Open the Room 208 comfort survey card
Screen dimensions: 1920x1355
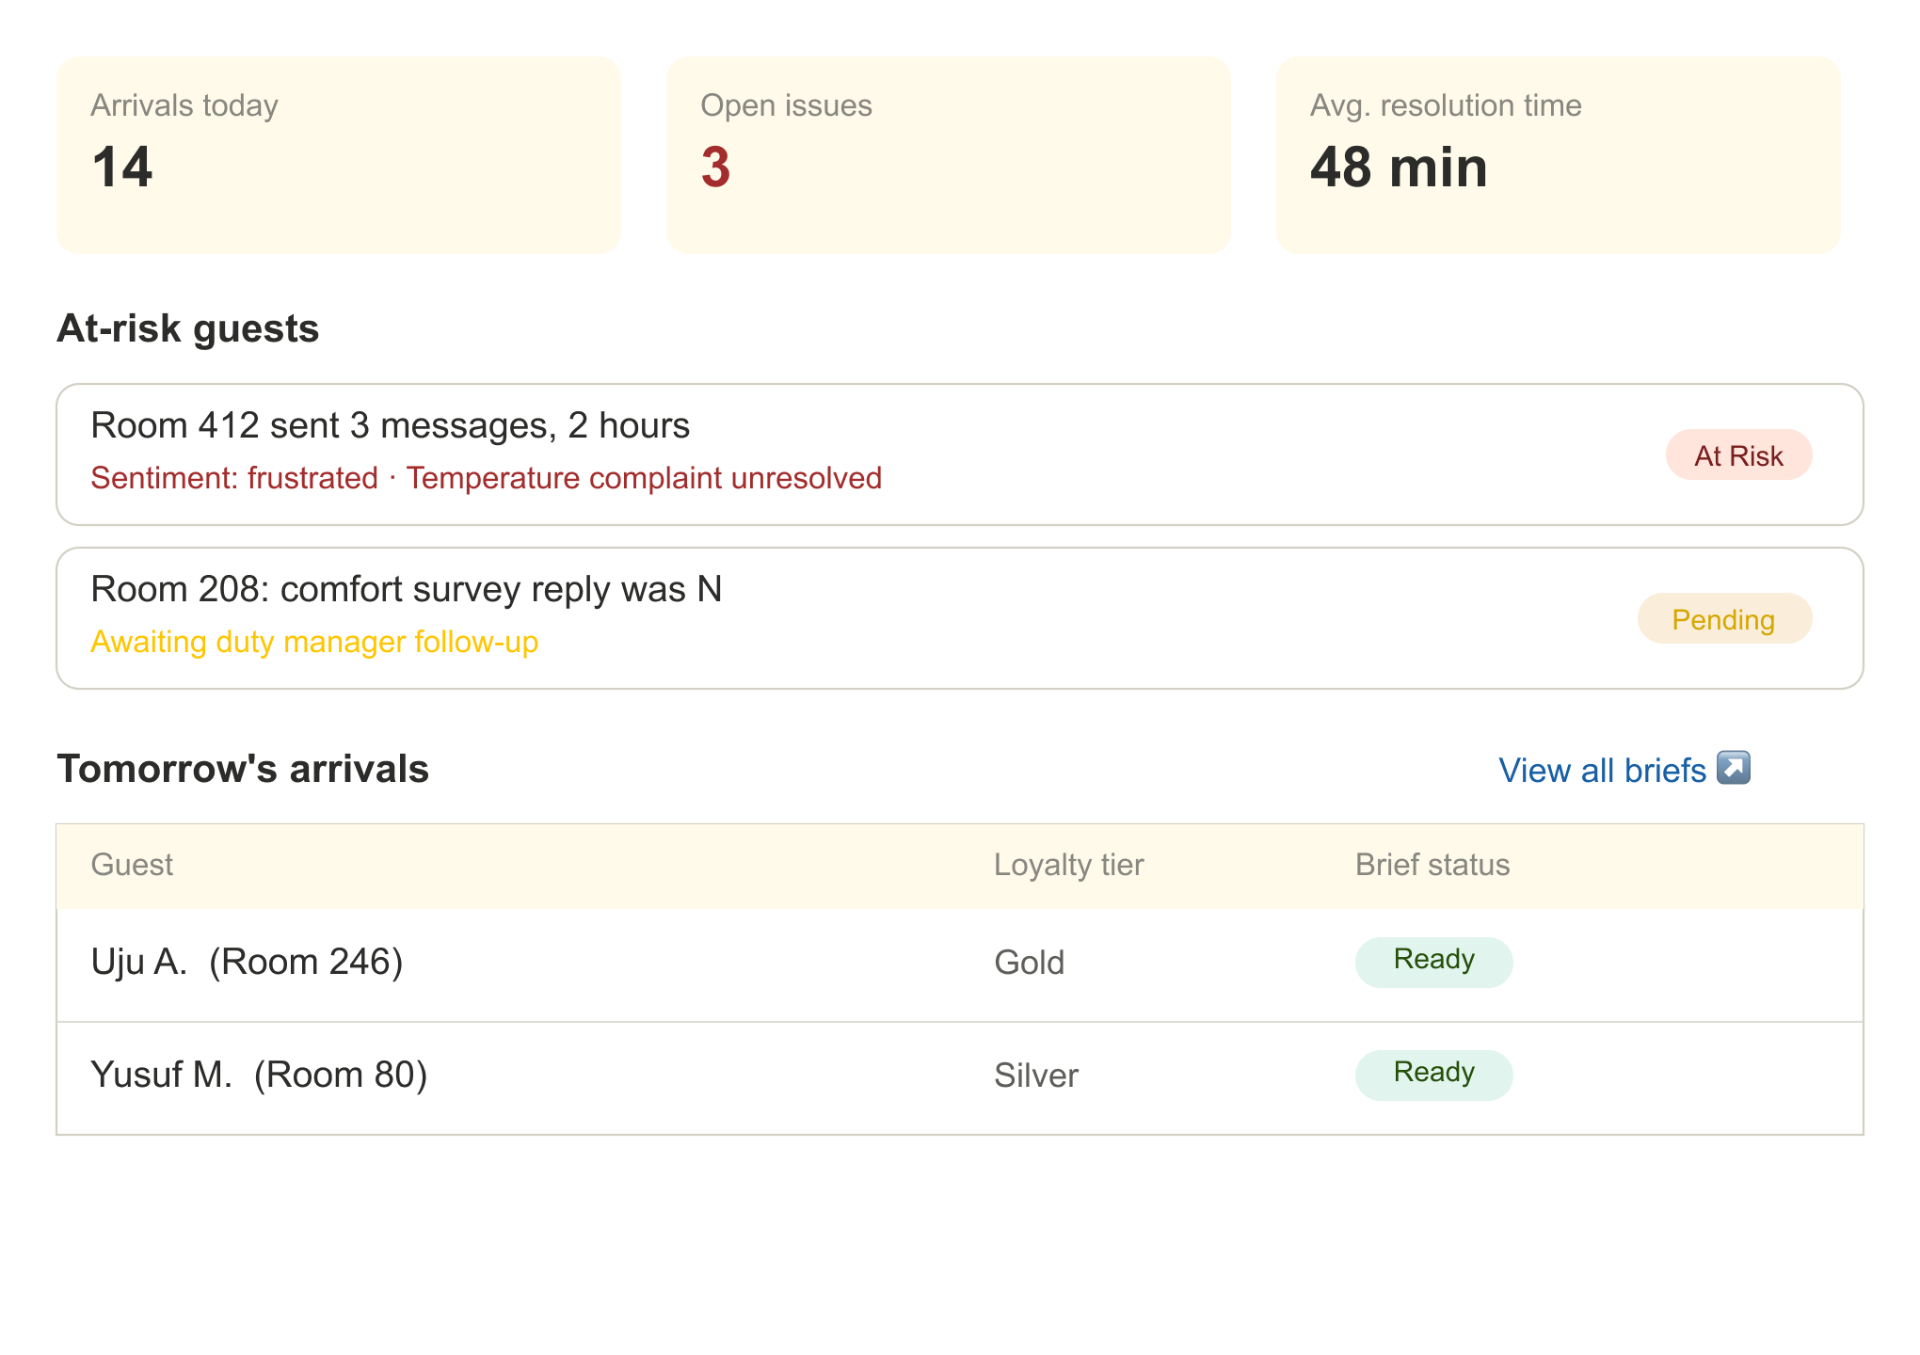coord(959,618)
